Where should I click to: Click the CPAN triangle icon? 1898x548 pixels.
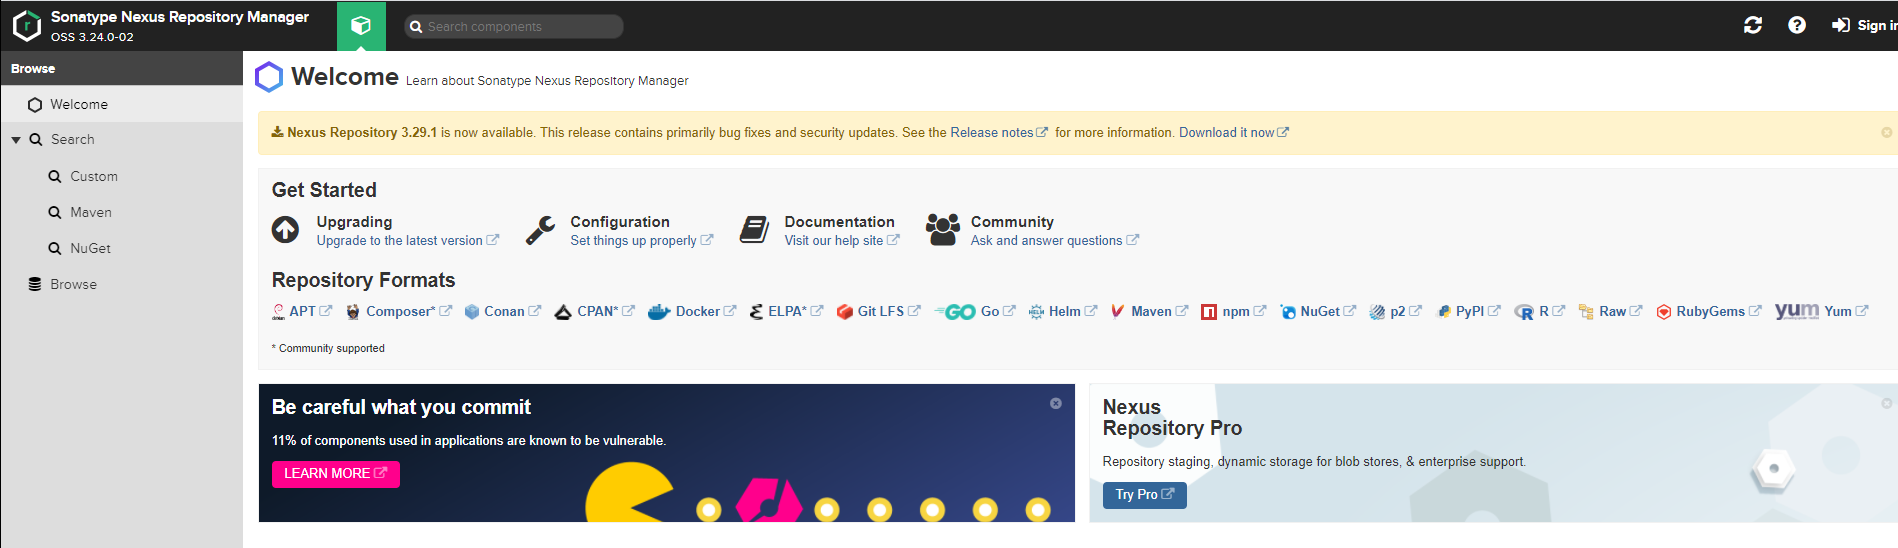[563, 312]
